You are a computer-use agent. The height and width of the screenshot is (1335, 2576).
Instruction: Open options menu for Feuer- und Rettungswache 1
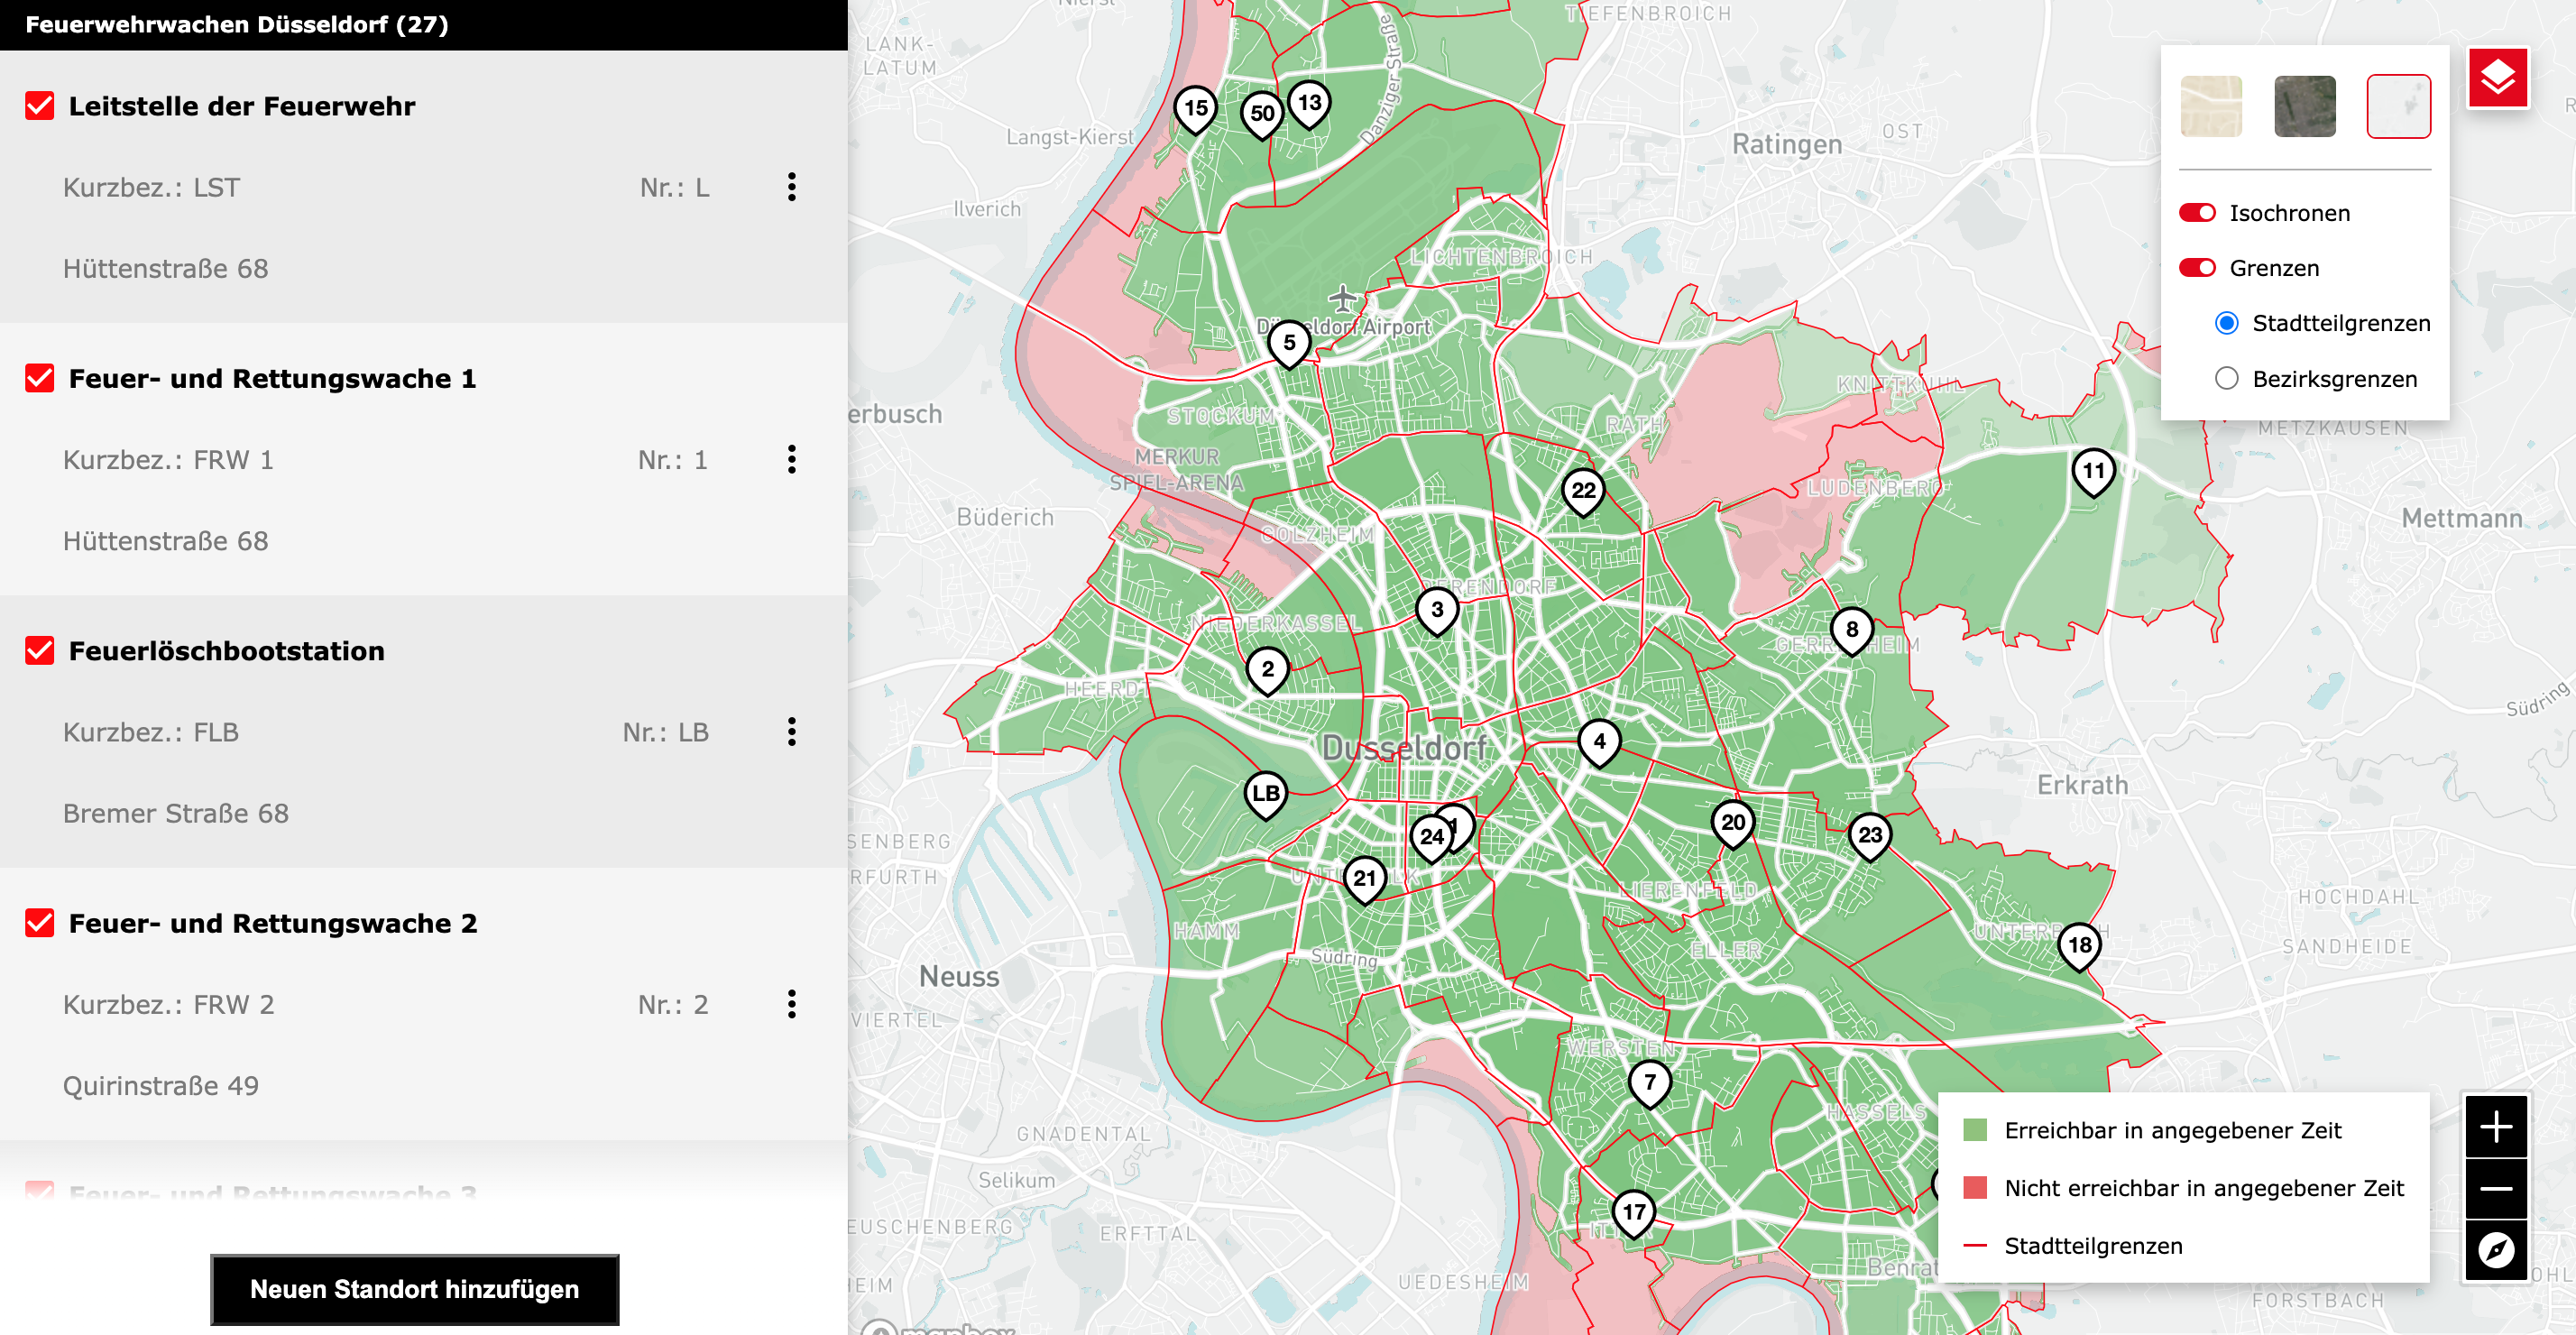791,459
